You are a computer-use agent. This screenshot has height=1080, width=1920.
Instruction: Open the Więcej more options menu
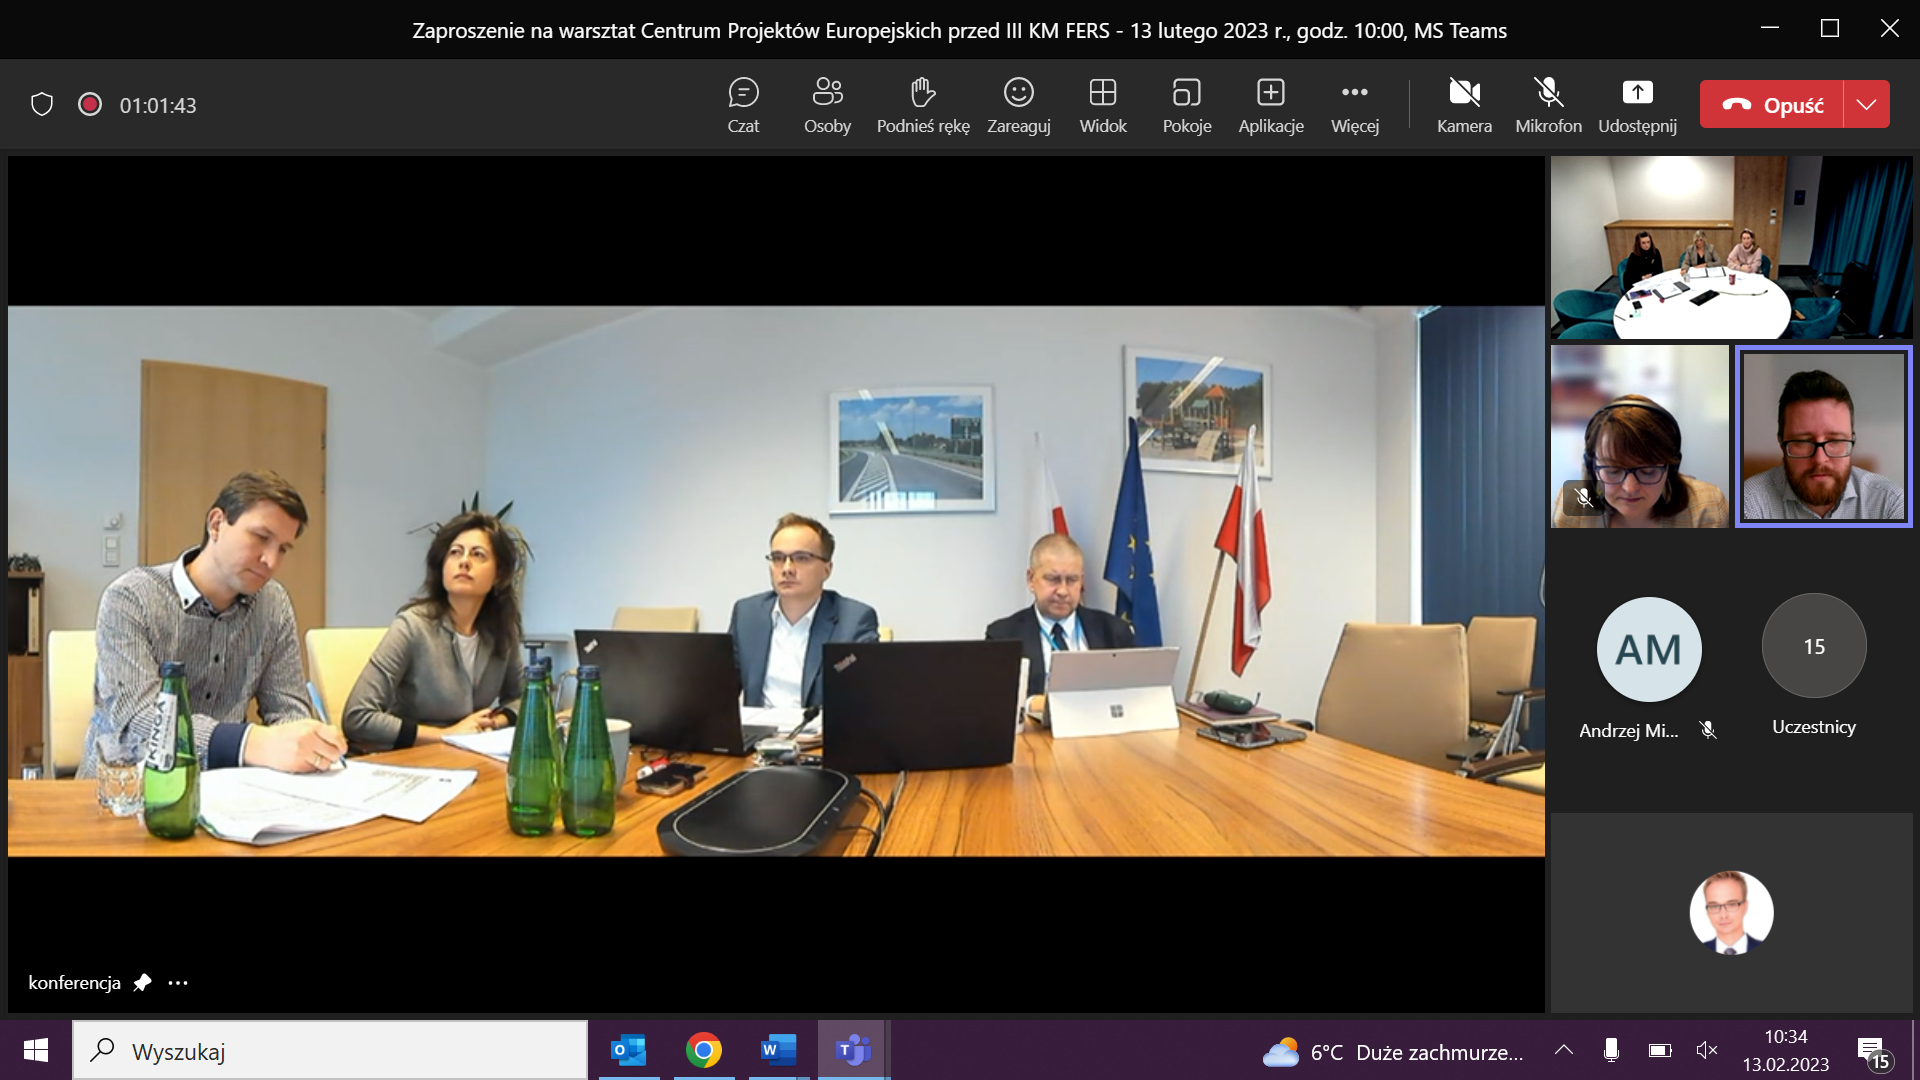1354,105
